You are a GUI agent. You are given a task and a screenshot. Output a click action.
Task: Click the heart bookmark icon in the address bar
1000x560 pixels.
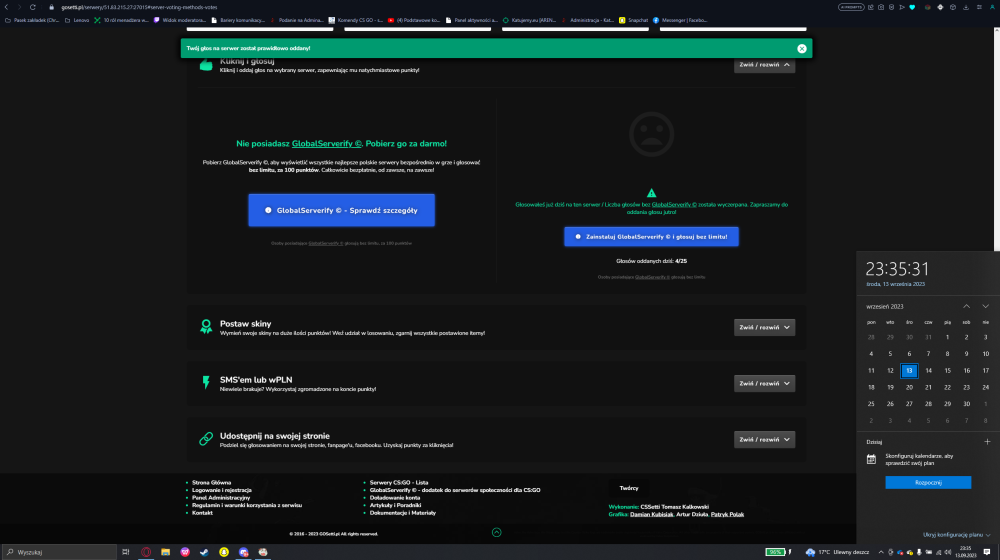tap(912, 7)
